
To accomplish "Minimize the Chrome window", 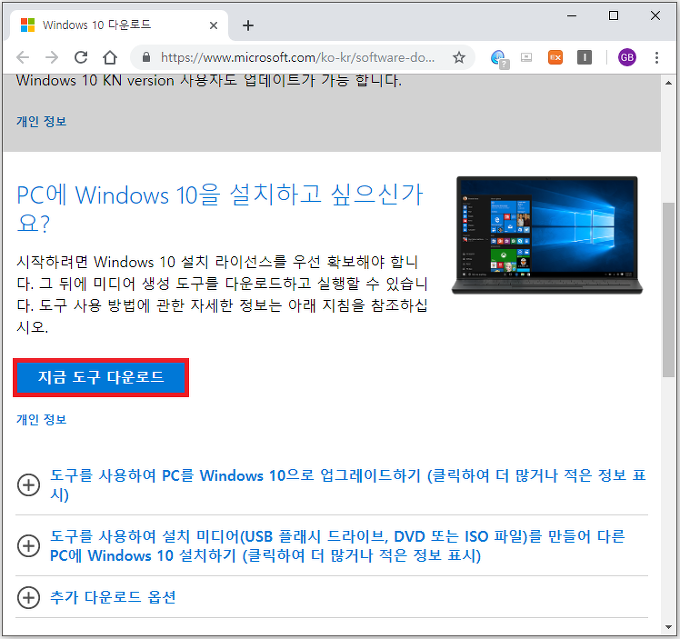I will coord(572,16).
